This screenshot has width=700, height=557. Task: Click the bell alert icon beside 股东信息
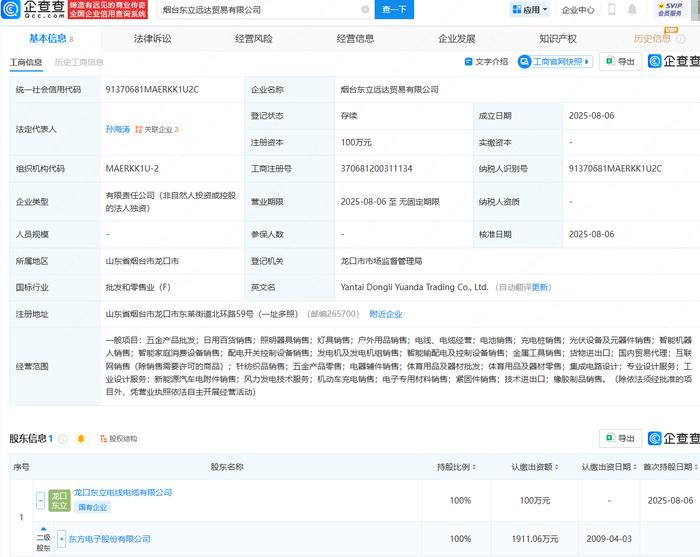[x=81, y=439]
